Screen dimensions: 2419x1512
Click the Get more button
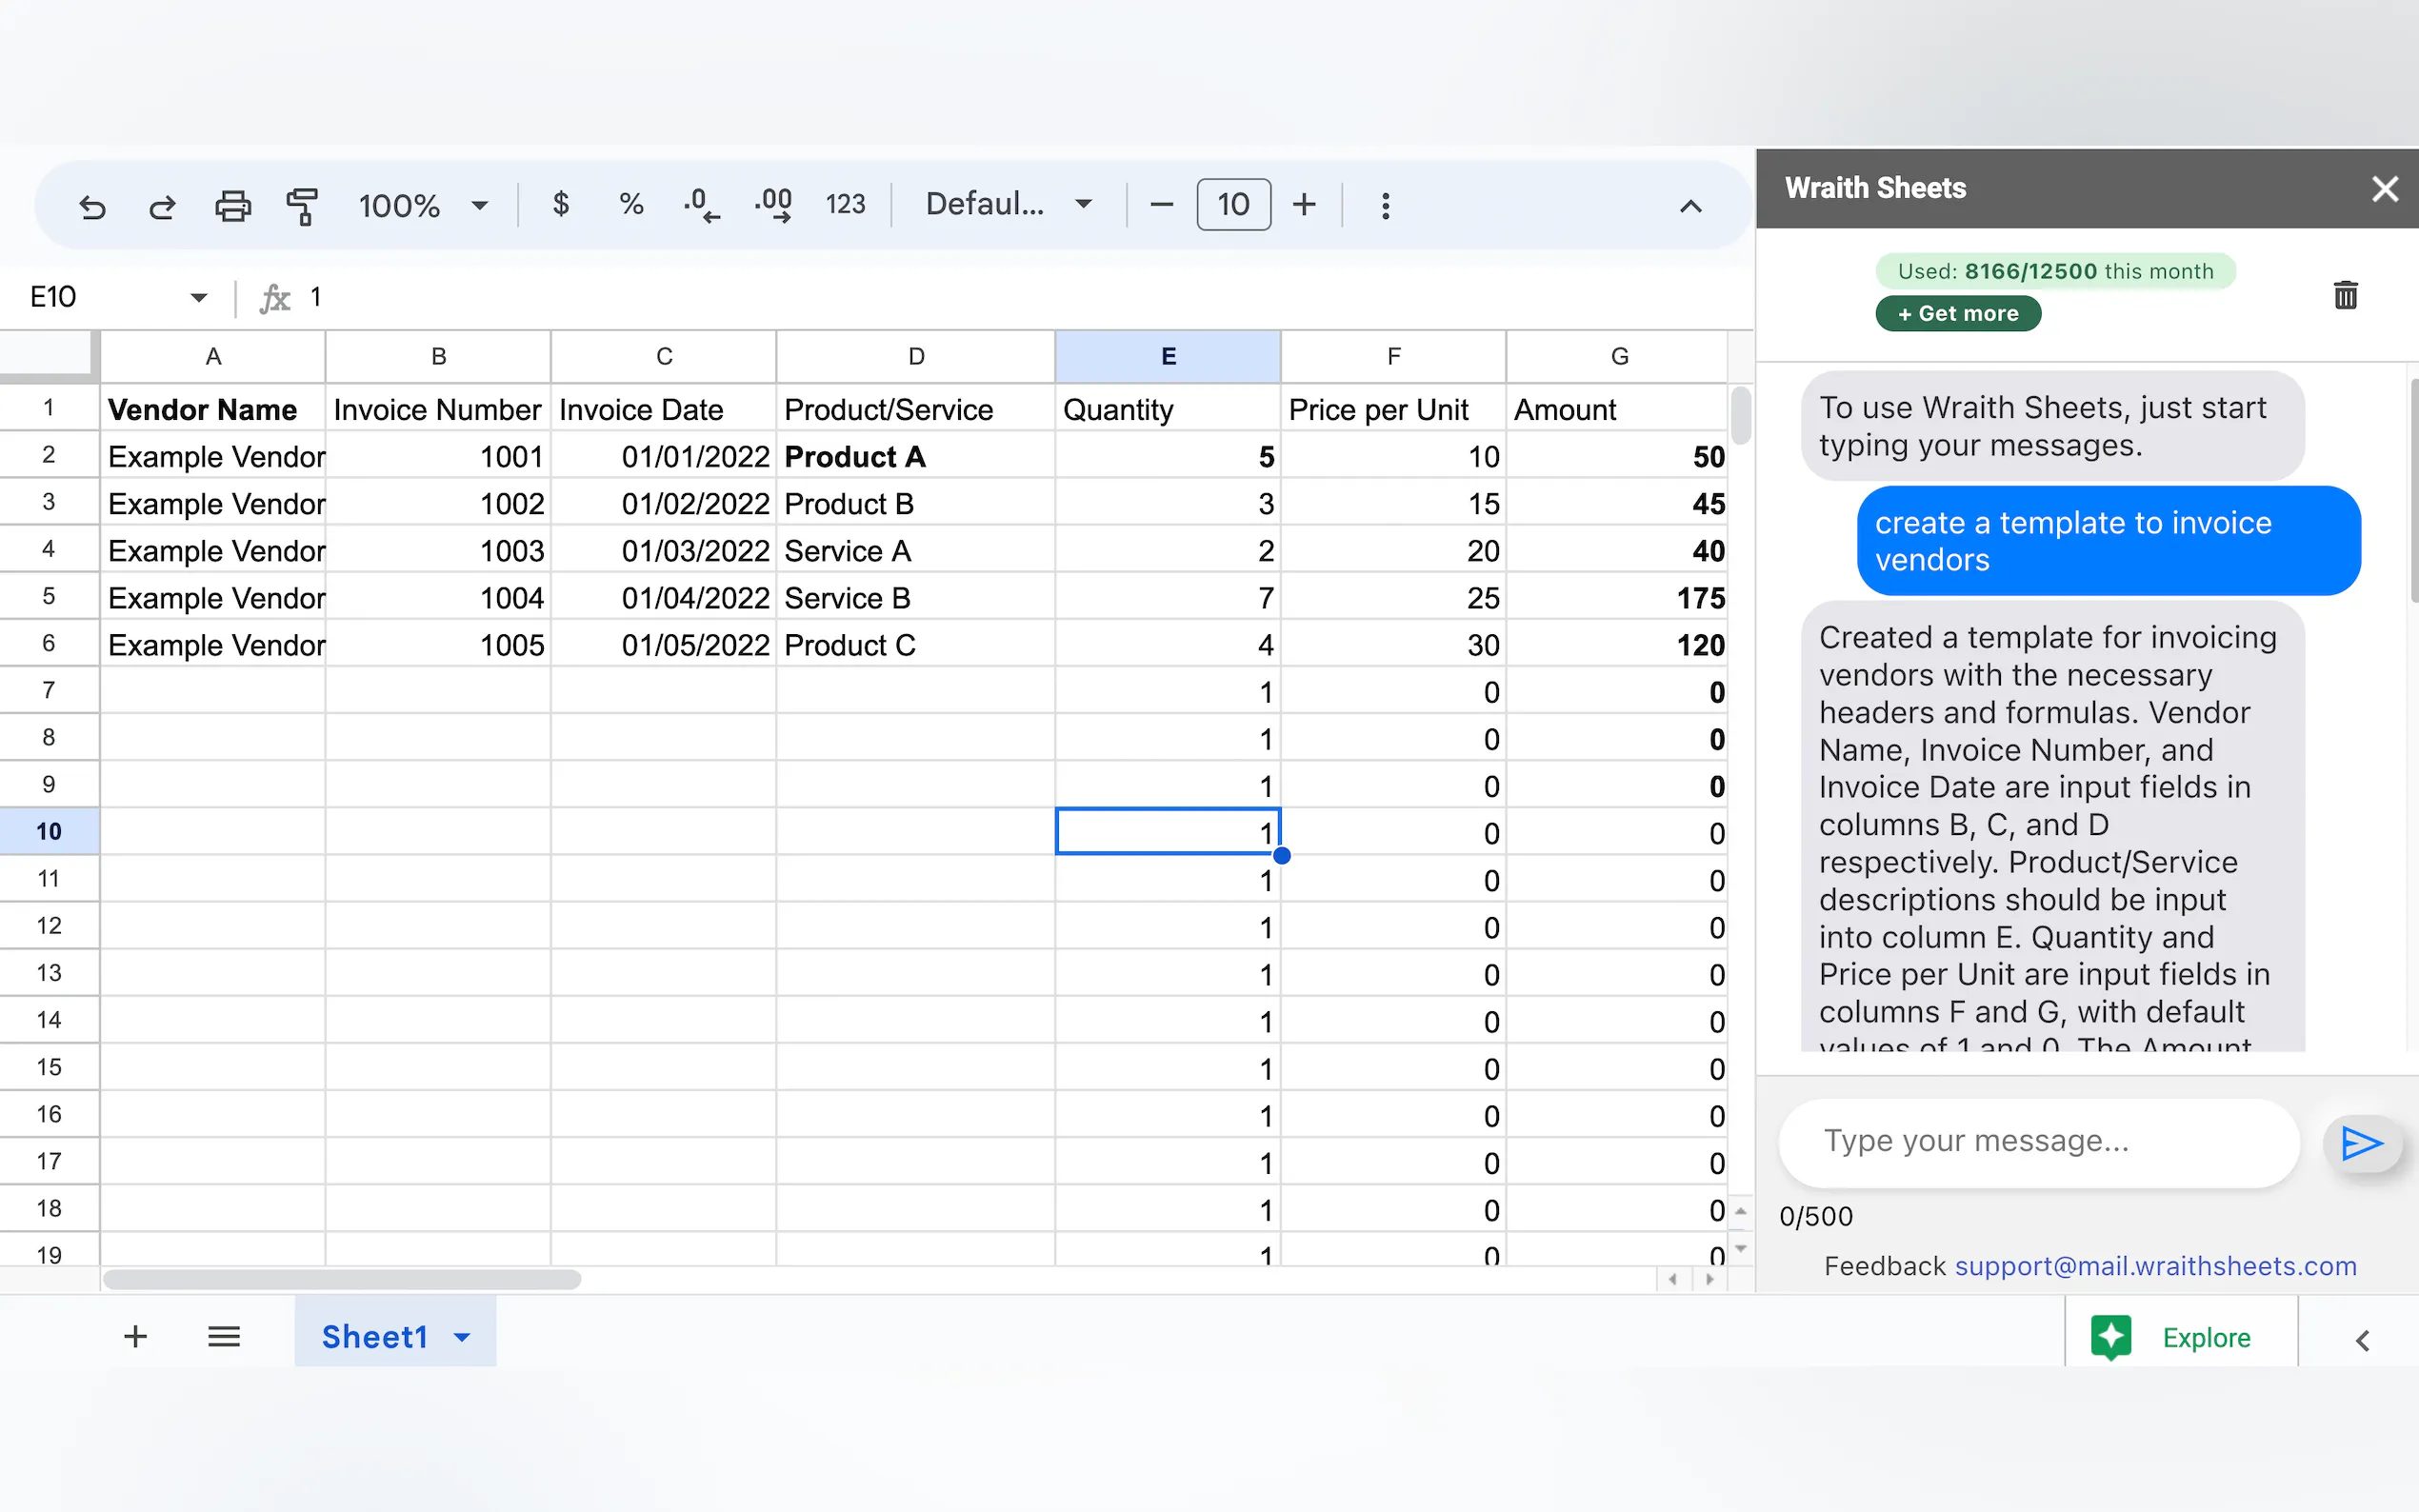coord(1957,314)
